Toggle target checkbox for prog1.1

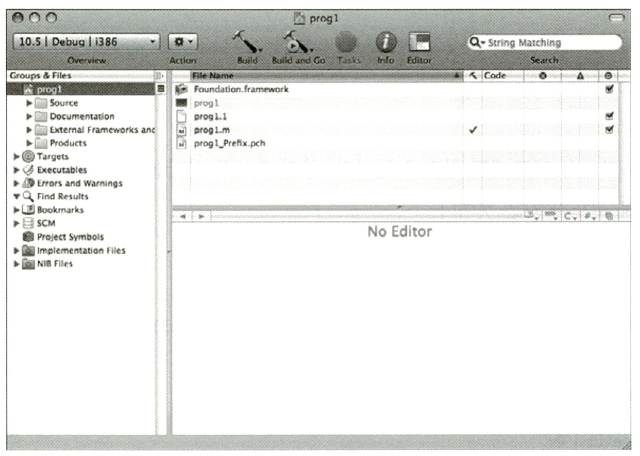(609, 116)
